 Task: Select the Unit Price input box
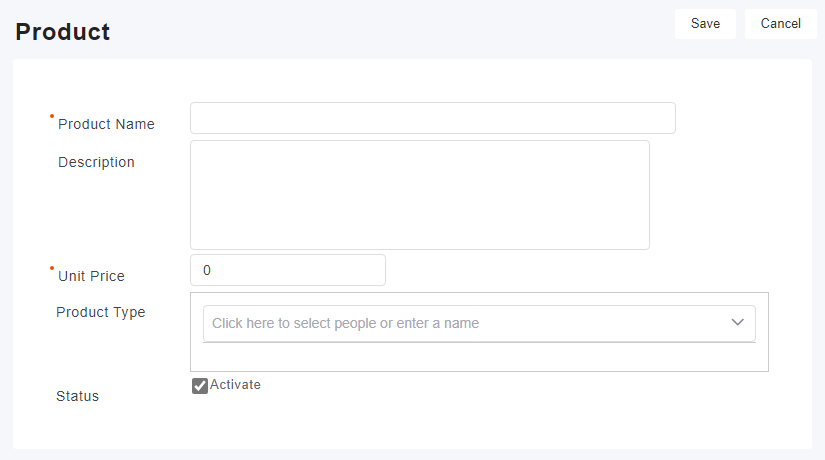tap(287, 270)
